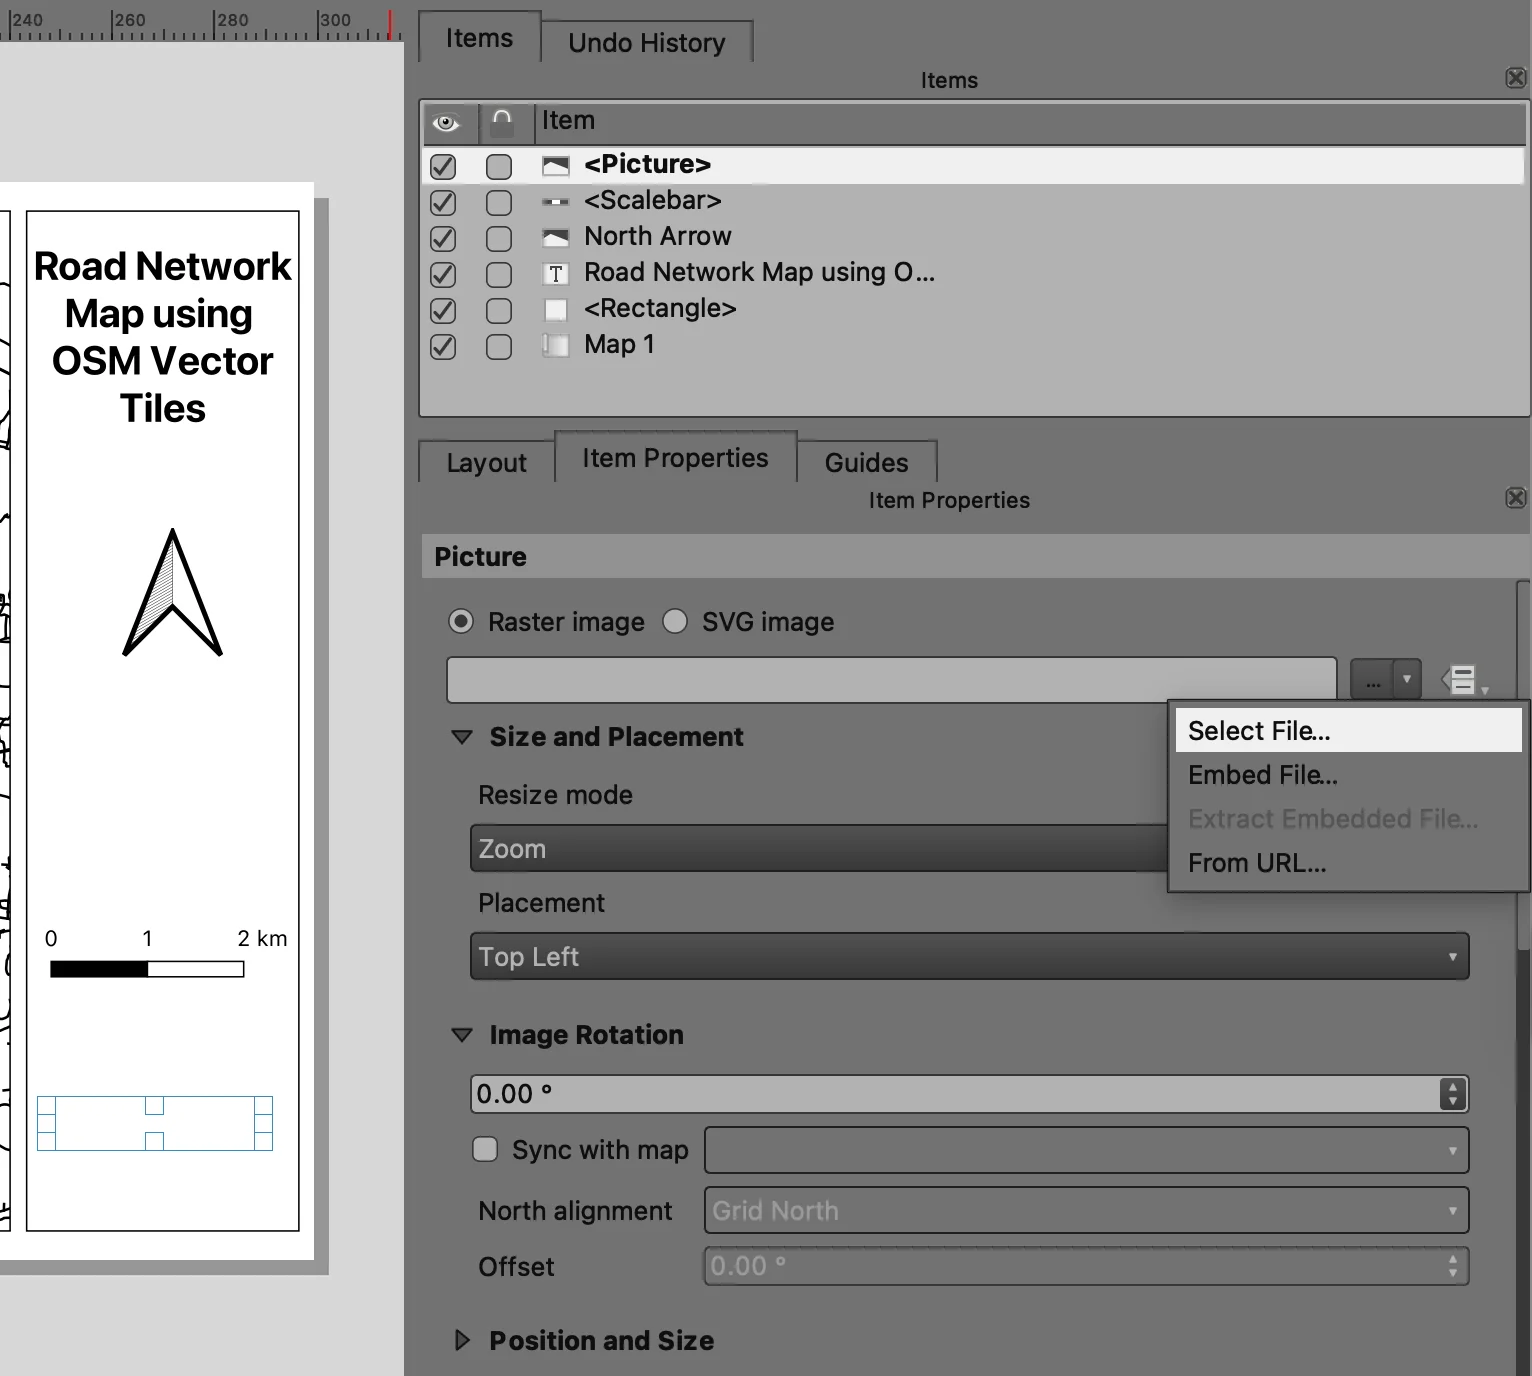Click the Map 1 item thumbnail icon
Screen dimensions: 1532x1376
(x=557, y=345)
